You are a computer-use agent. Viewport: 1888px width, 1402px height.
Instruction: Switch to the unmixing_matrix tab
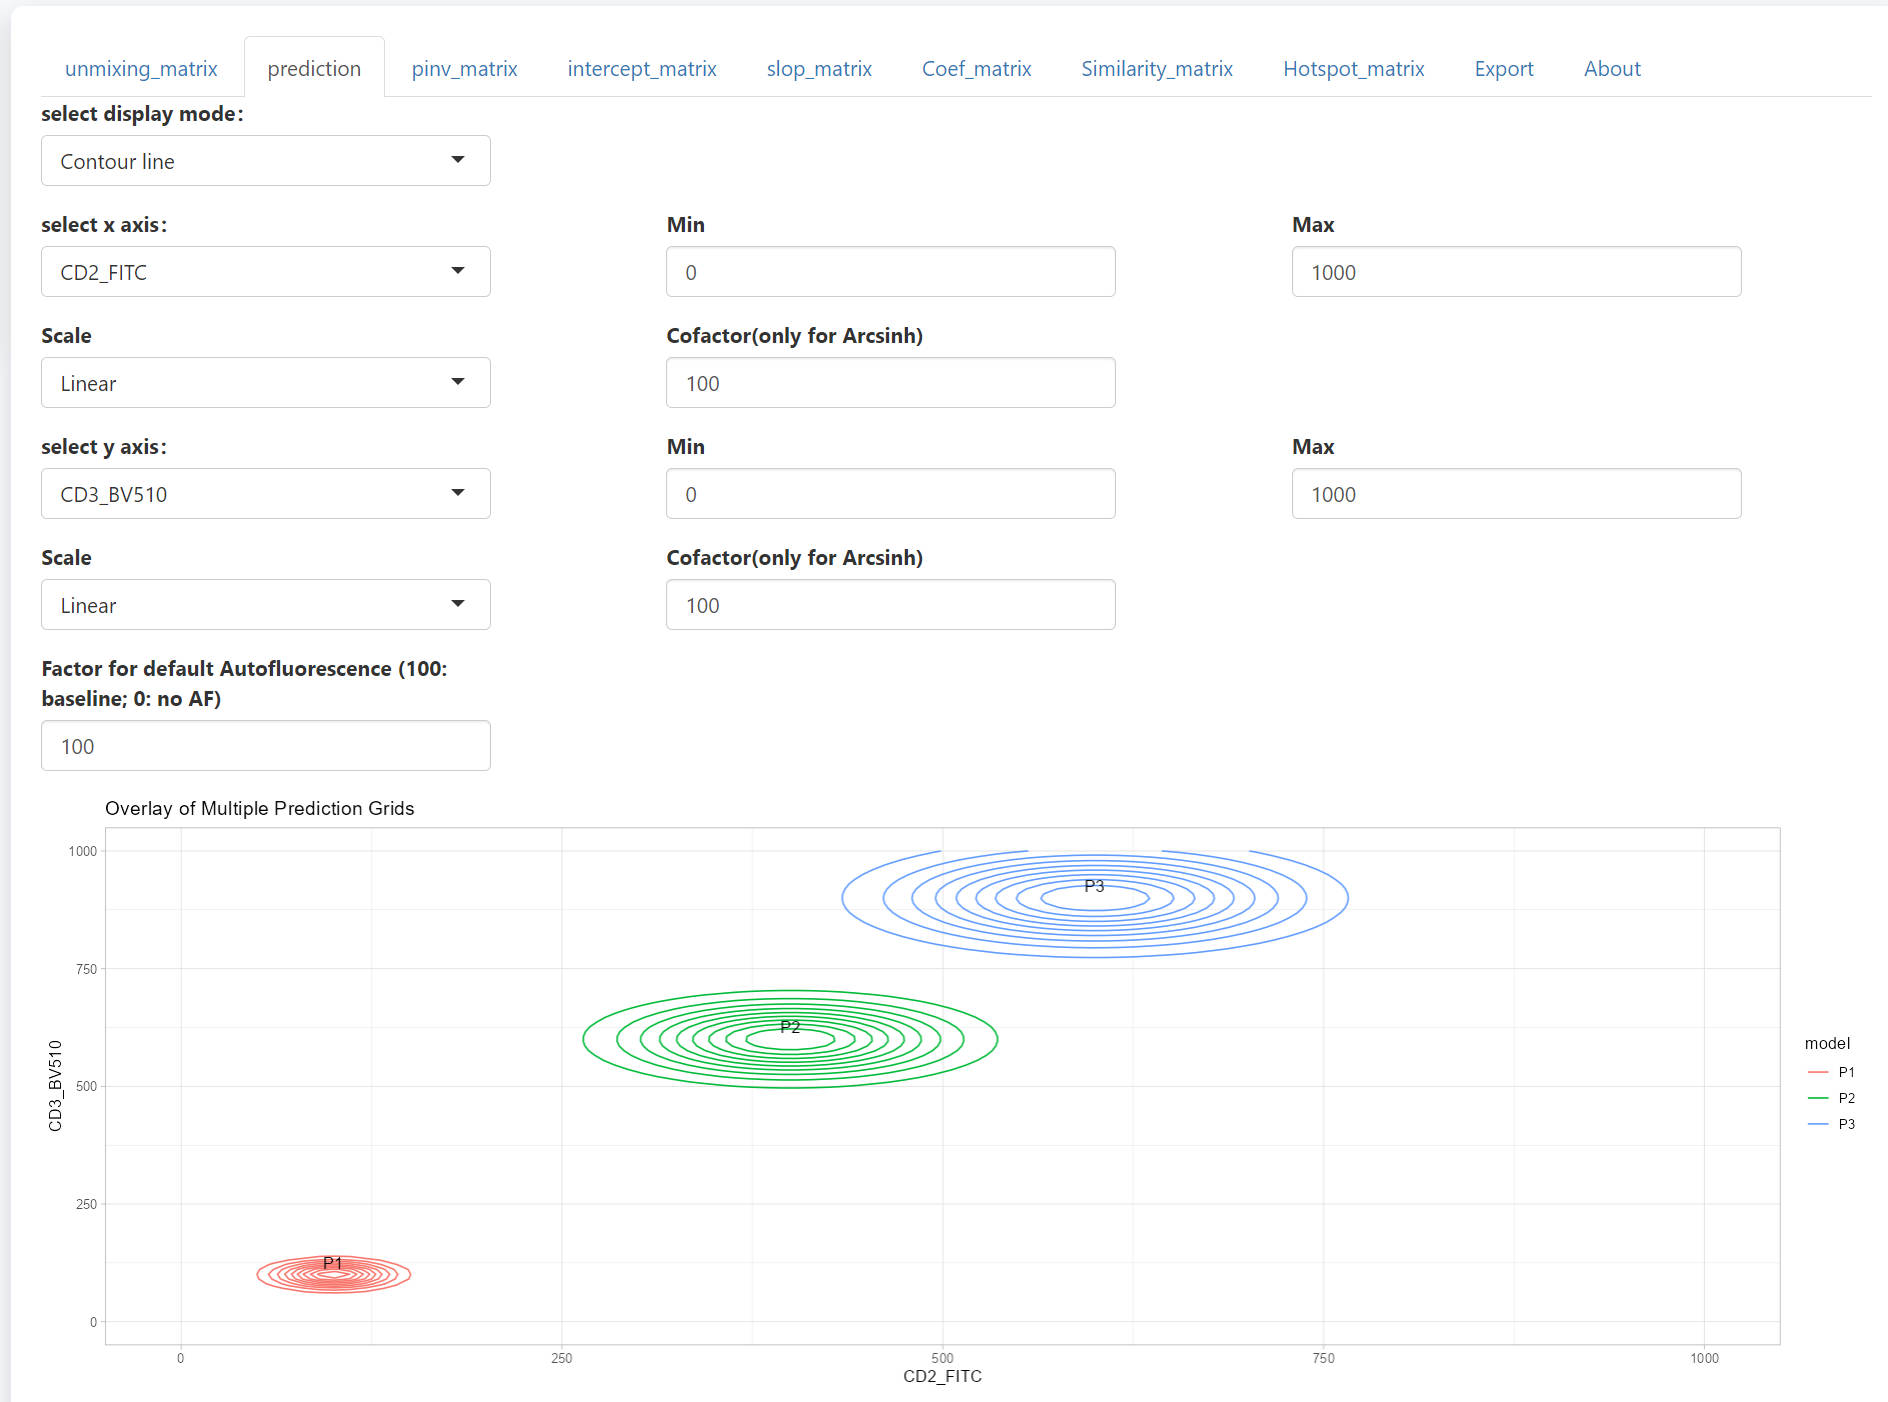141,69
